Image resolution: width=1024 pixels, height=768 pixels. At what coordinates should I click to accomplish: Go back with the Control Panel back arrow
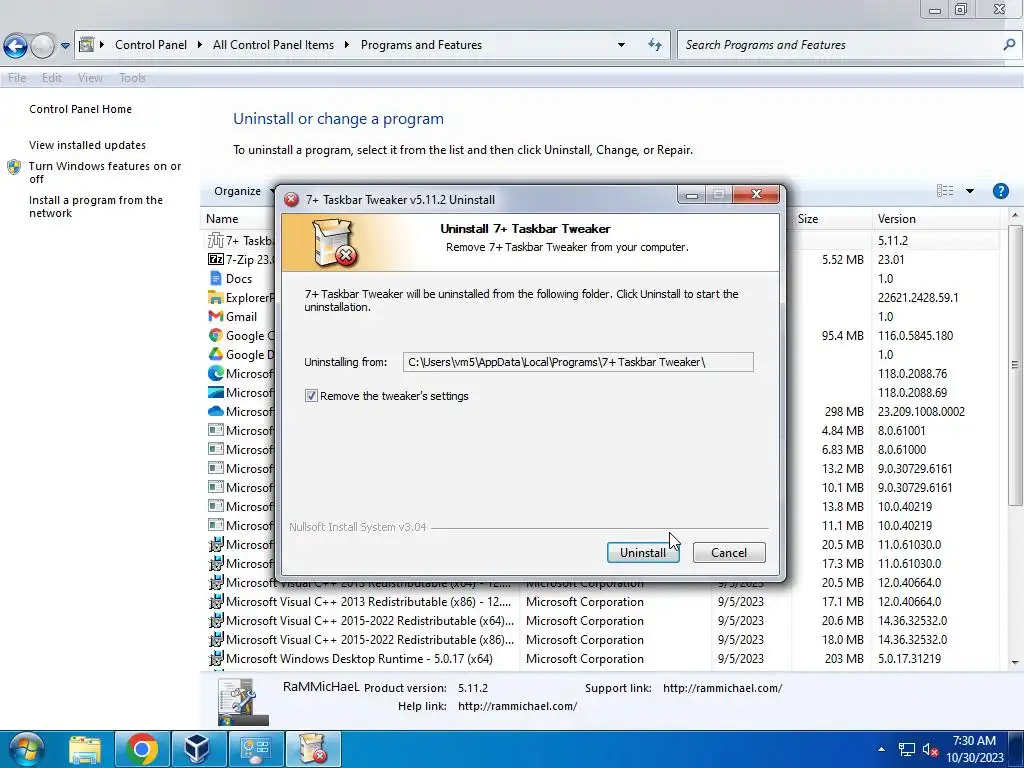coord(15,46)
